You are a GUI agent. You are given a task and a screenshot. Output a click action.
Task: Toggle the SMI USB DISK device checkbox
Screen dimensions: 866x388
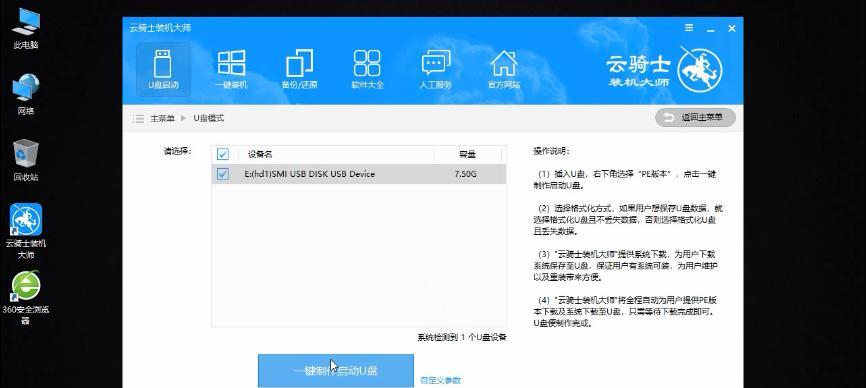tap(223, 174)
